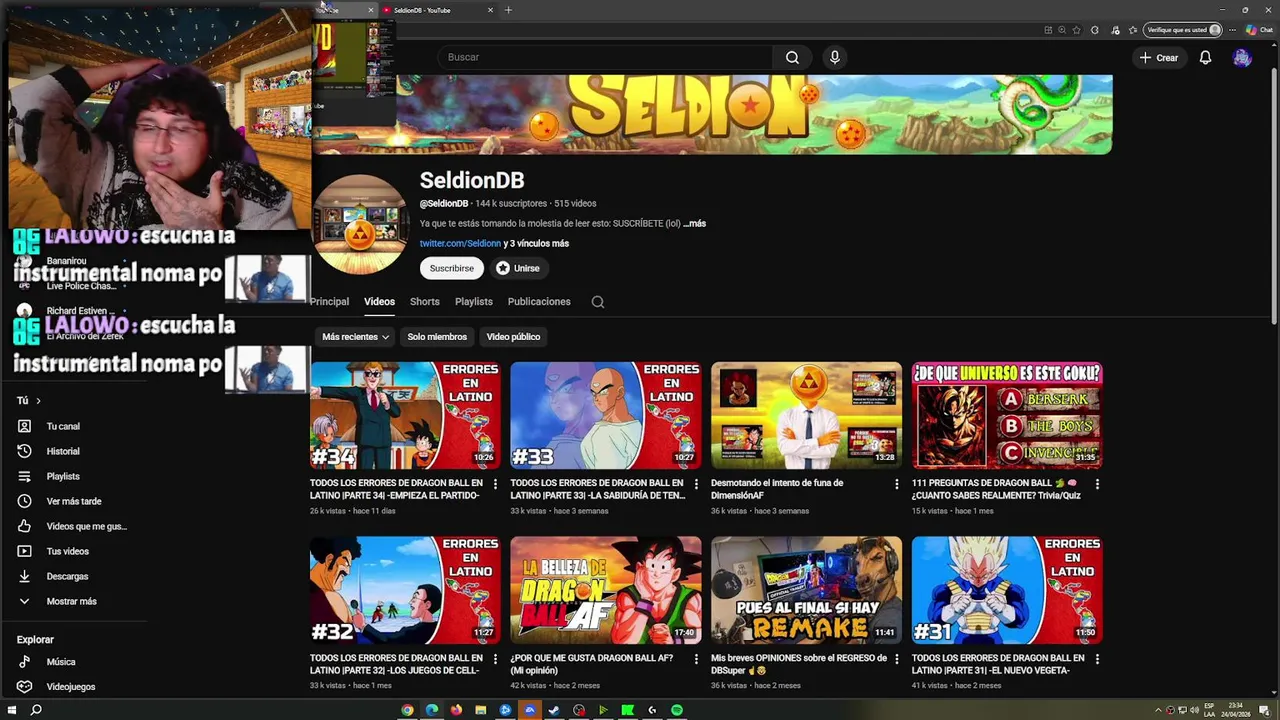Screen dimensions: 1280x720
Task: Open Ver más tarde list
Action: (x=72, y=501)
